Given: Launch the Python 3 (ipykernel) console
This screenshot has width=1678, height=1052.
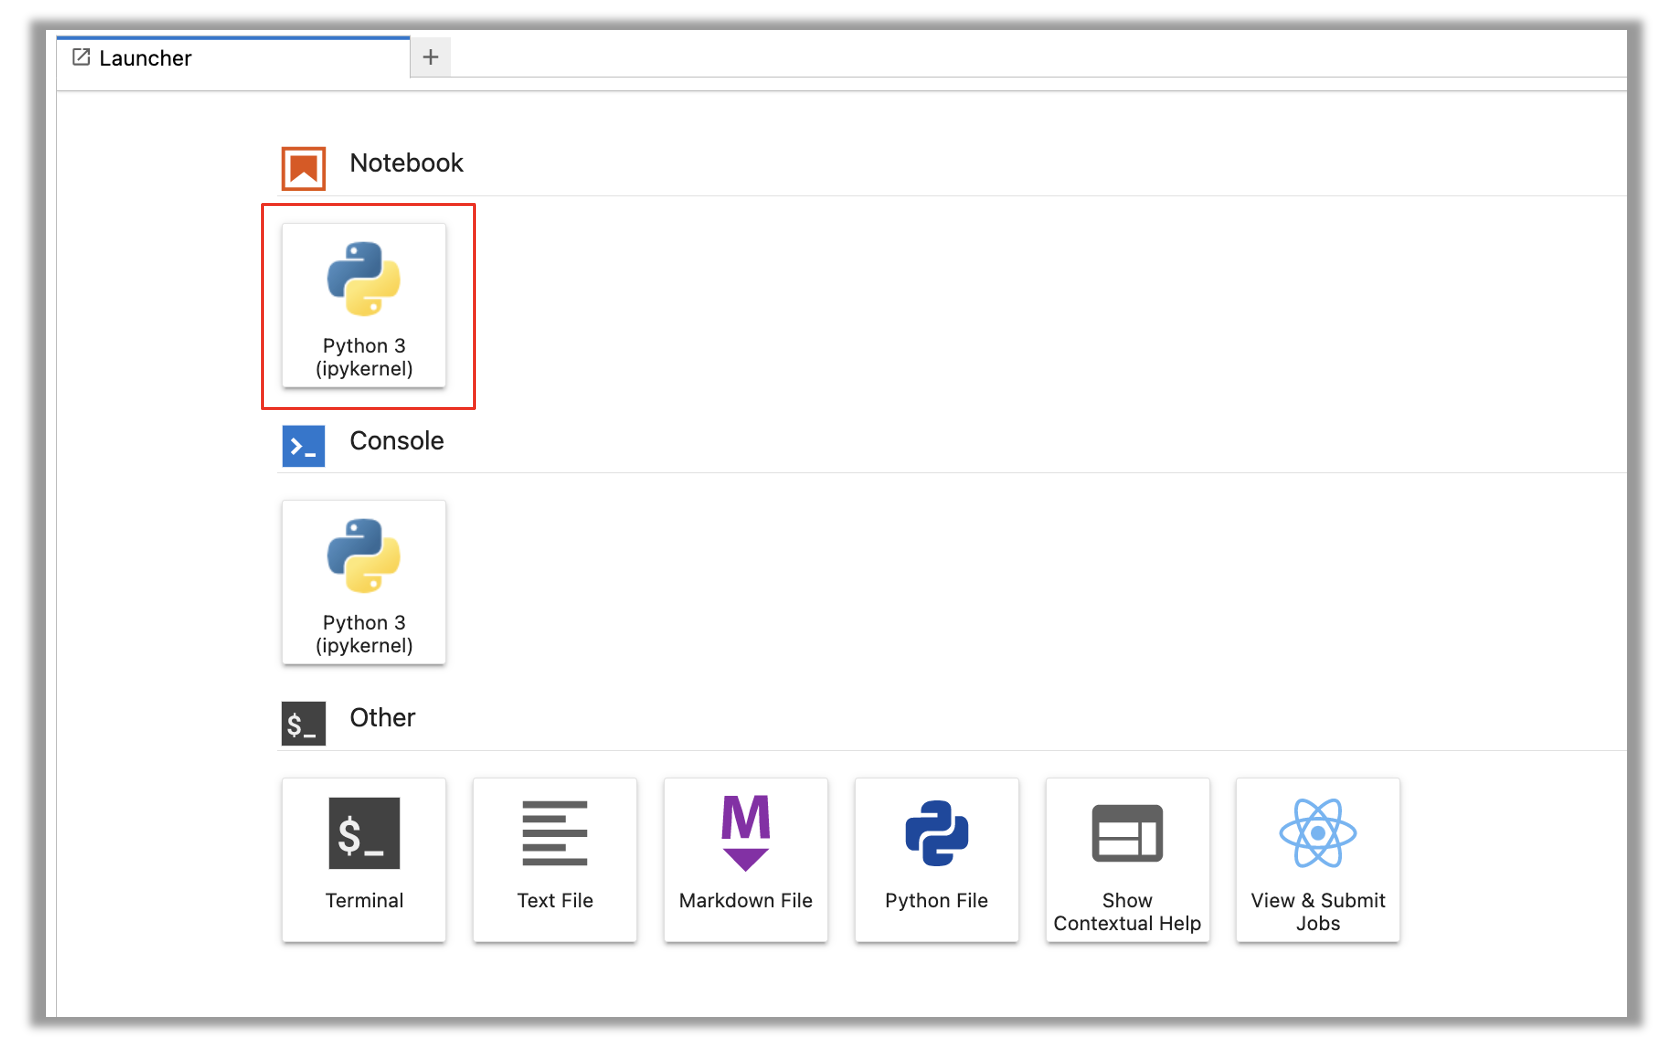Looking at the screenshot, I should click(364, 582).
